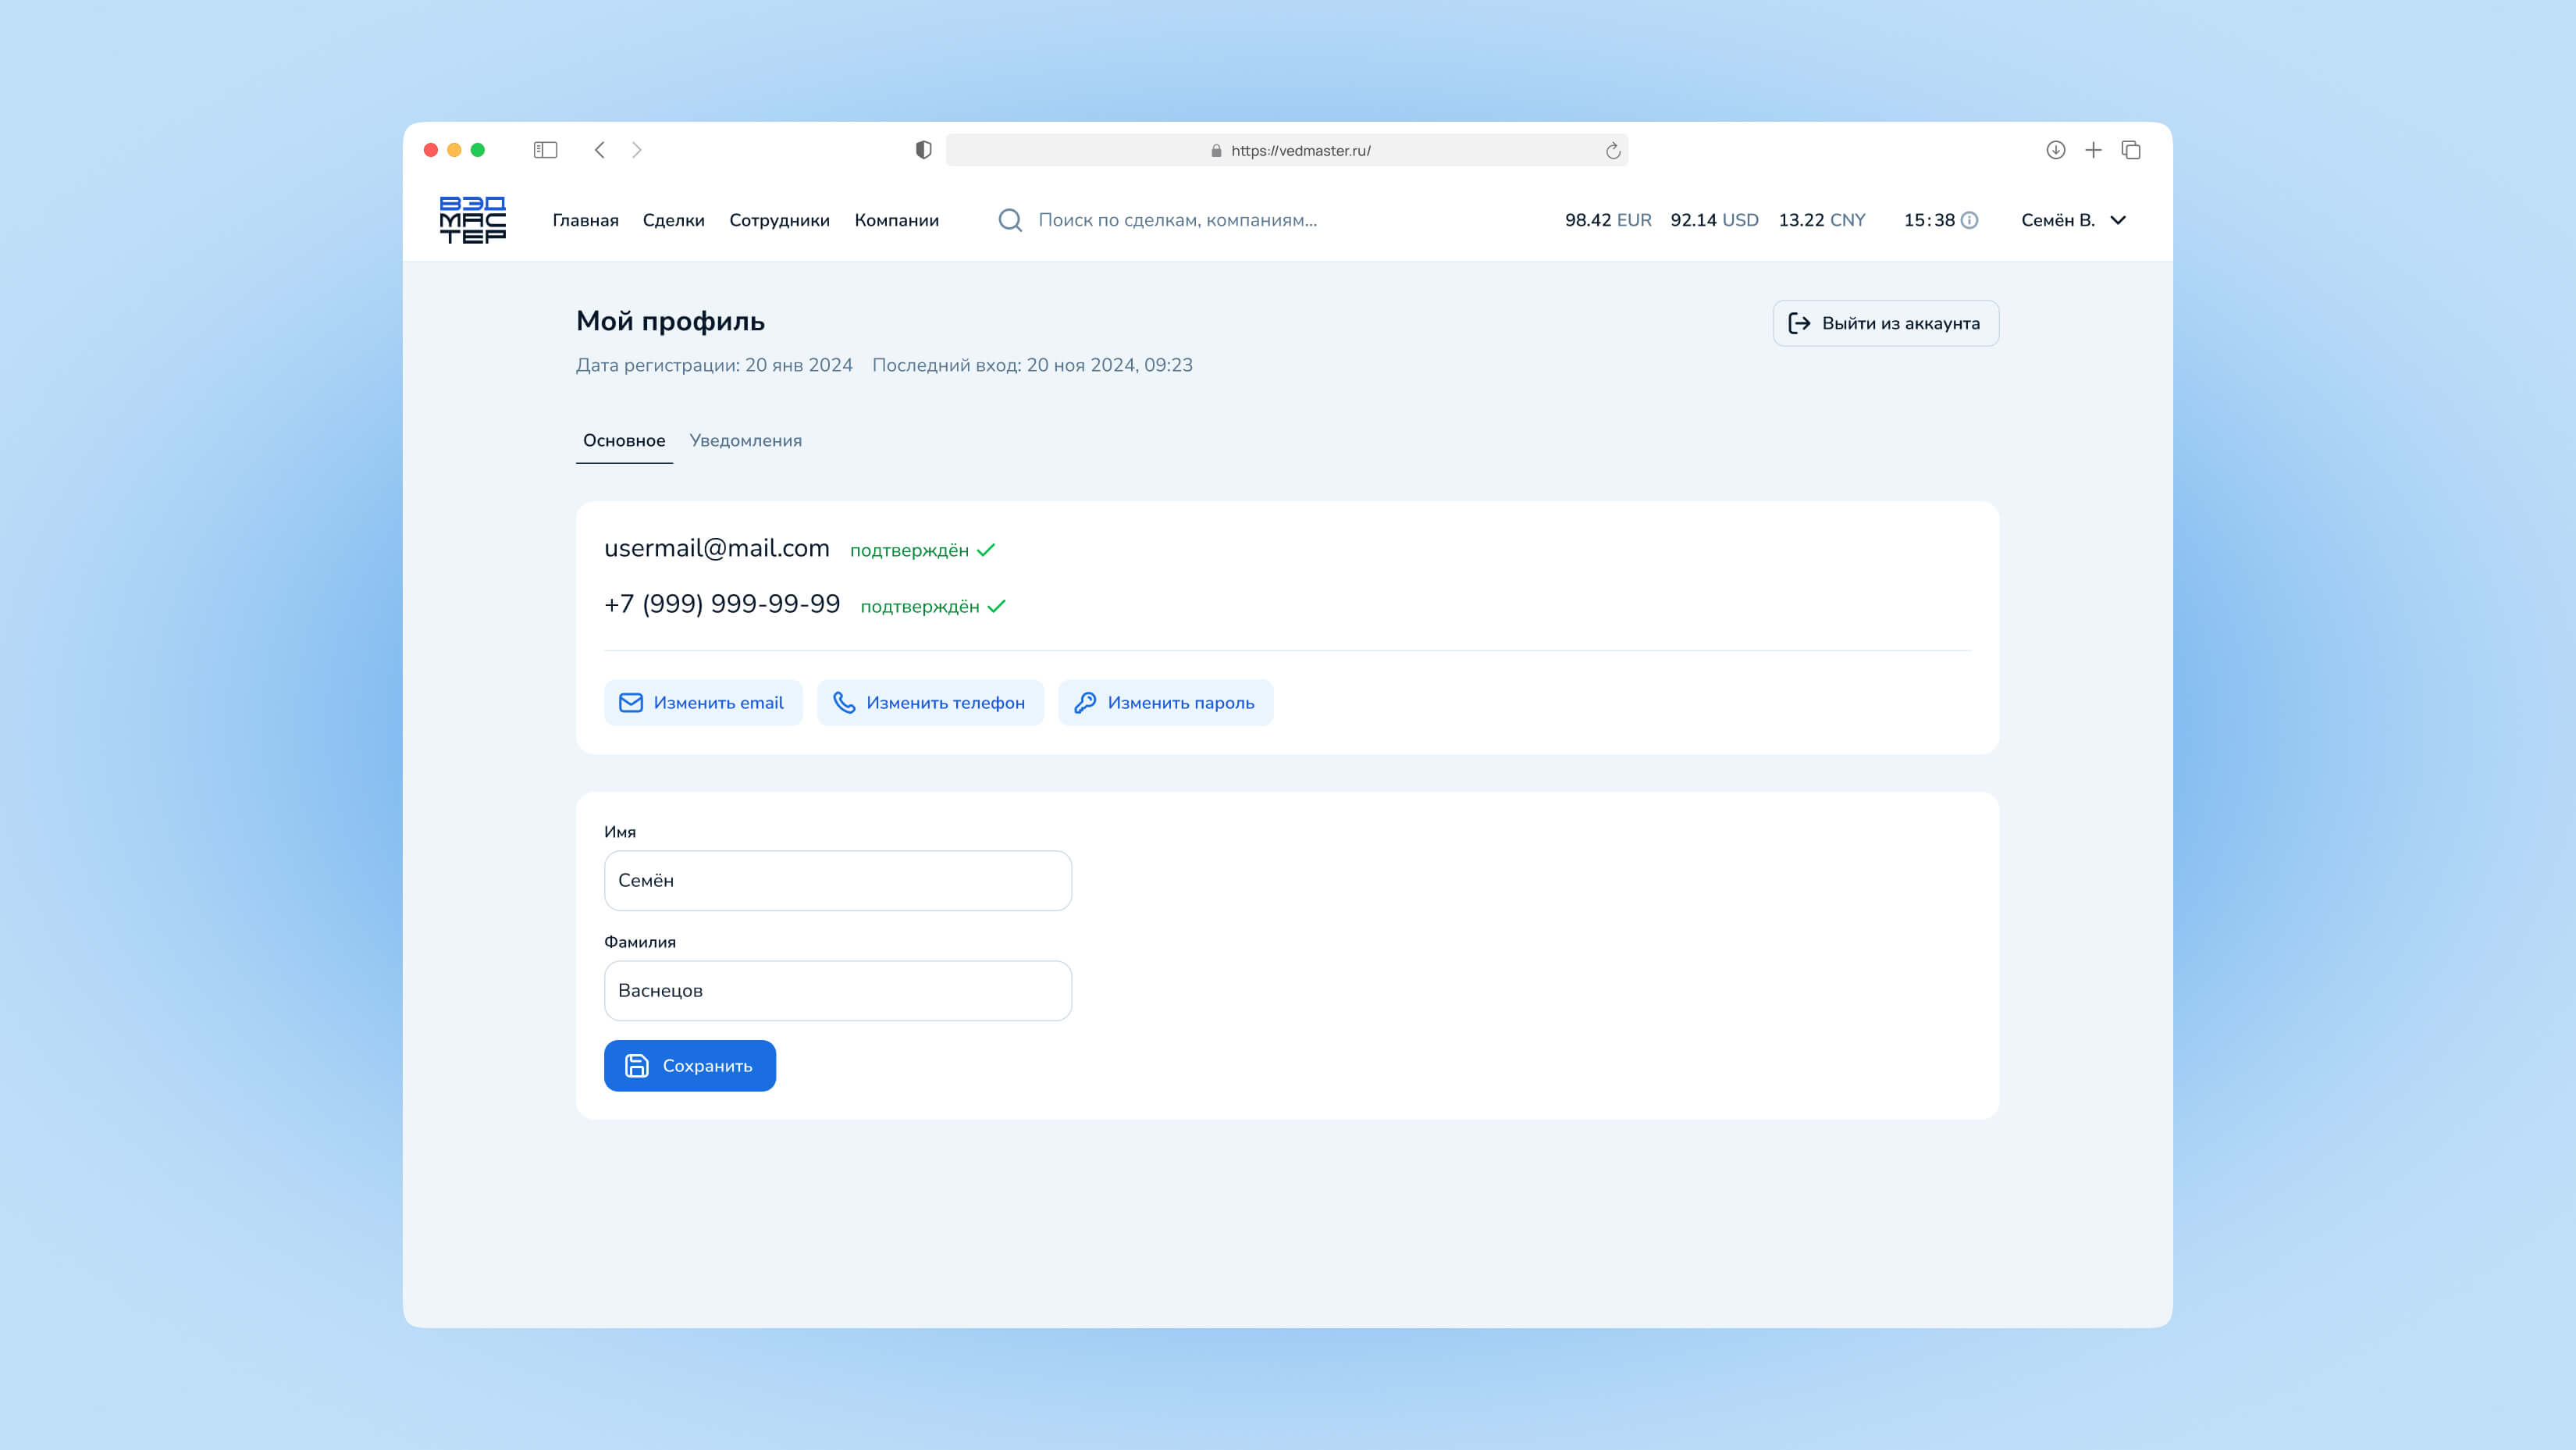Screen dimensions: 2576x1450
Task: Open the browser downloads icon
Action: [x=2055, y=150]
